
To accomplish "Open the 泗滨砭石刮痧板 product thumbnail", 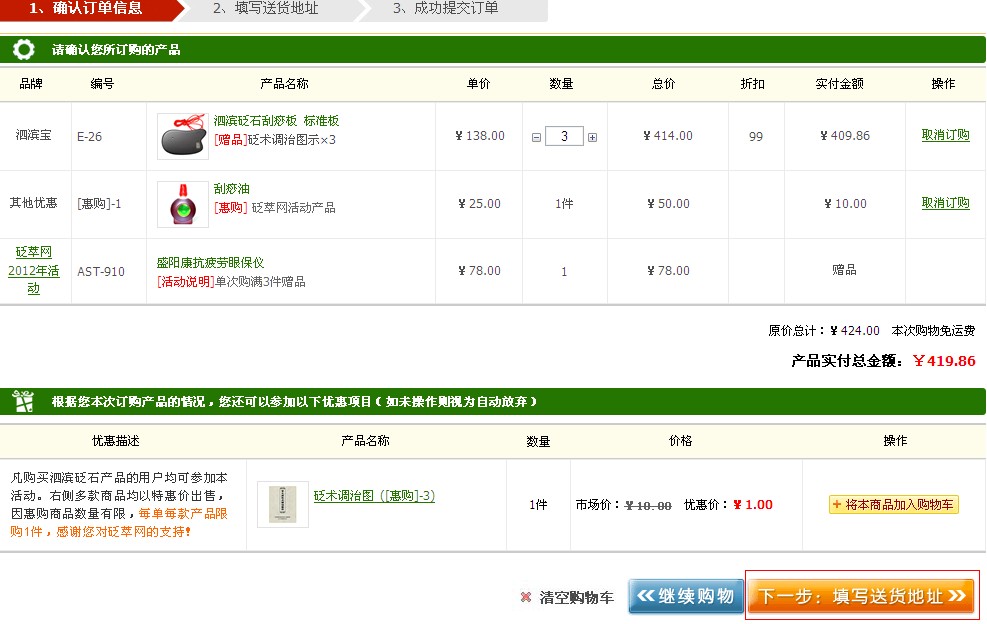I will 183,136.
